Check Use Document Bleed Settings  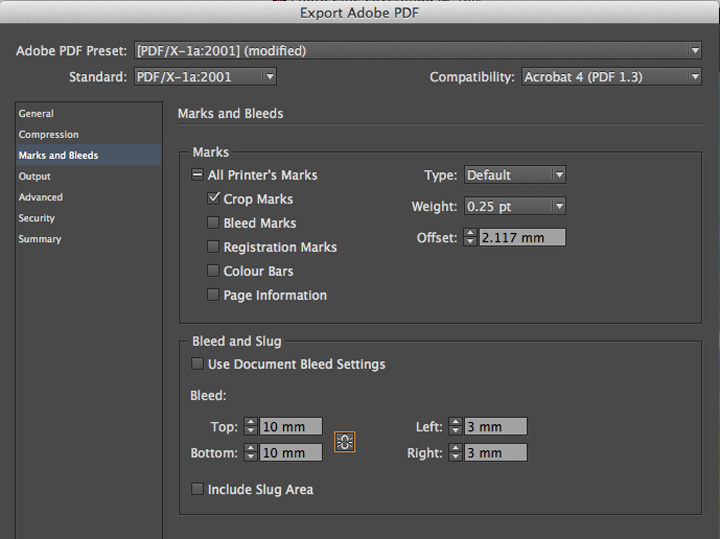click(197, 364)
